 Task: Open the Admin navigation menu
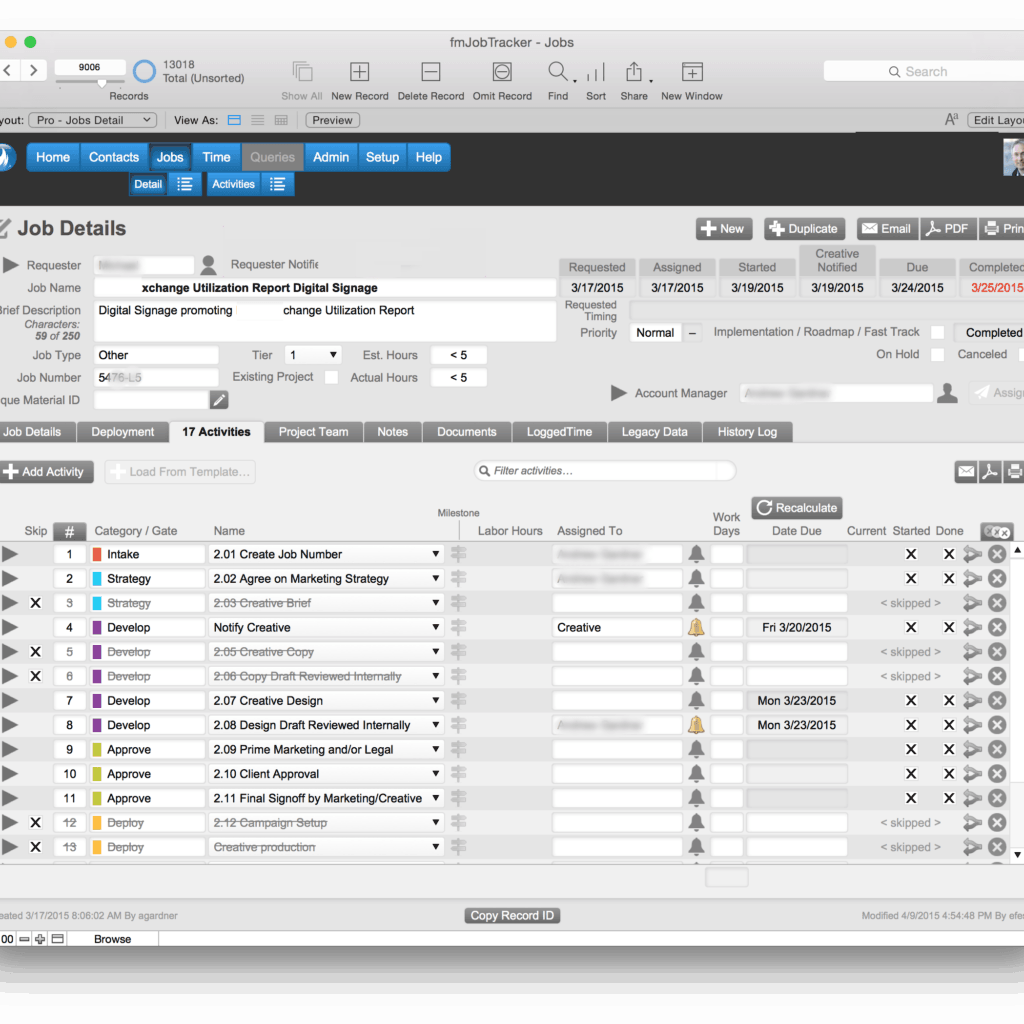pos(331,157)
